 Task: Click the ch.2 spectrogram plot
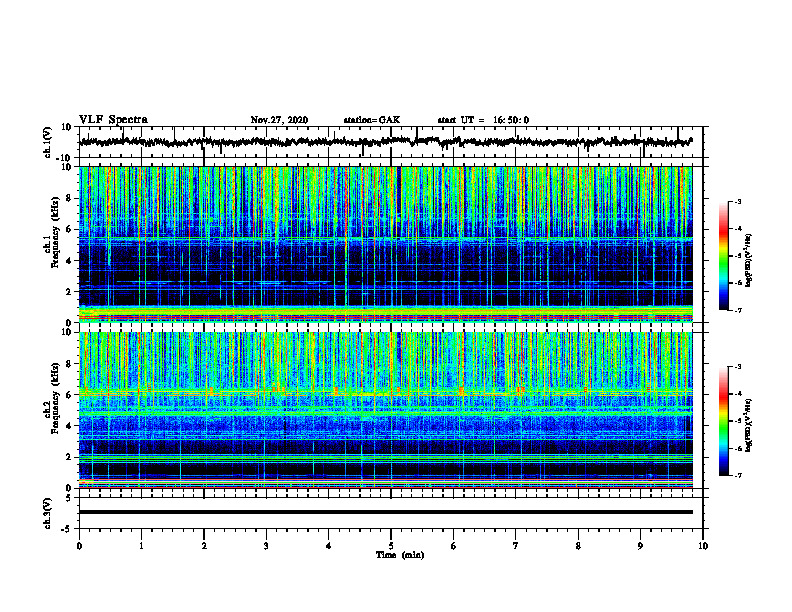coord(386,410)
